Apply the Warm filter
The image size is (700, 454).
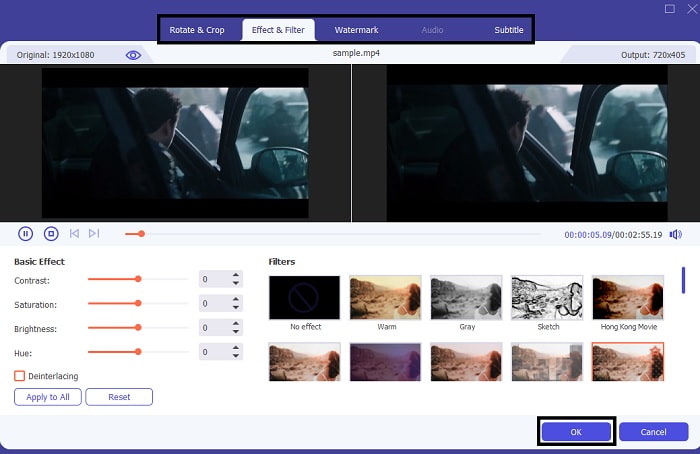click(385, 297)
